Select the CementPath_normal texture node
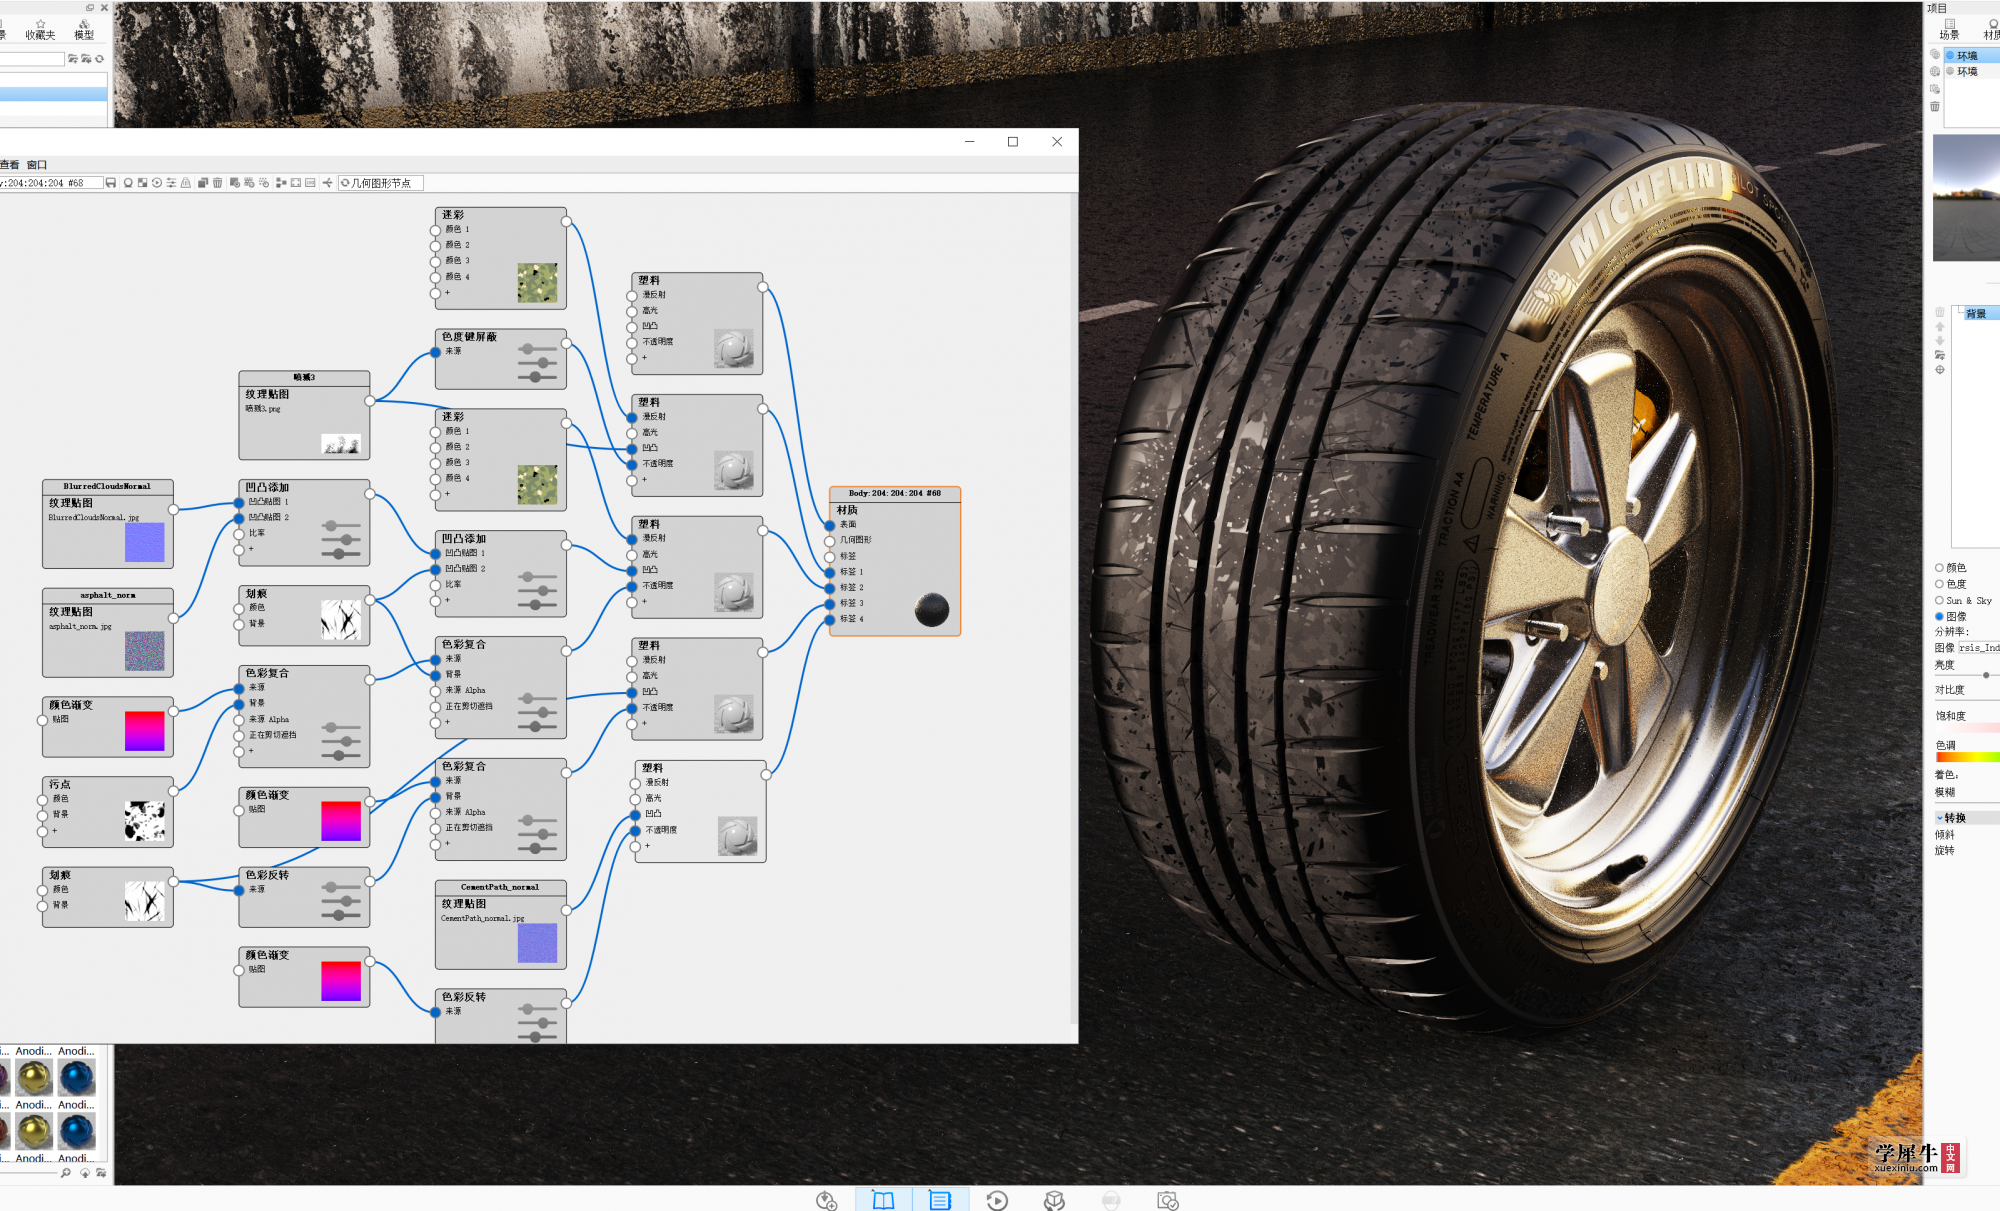The image size is (2000, 1211). click(500, 925)
